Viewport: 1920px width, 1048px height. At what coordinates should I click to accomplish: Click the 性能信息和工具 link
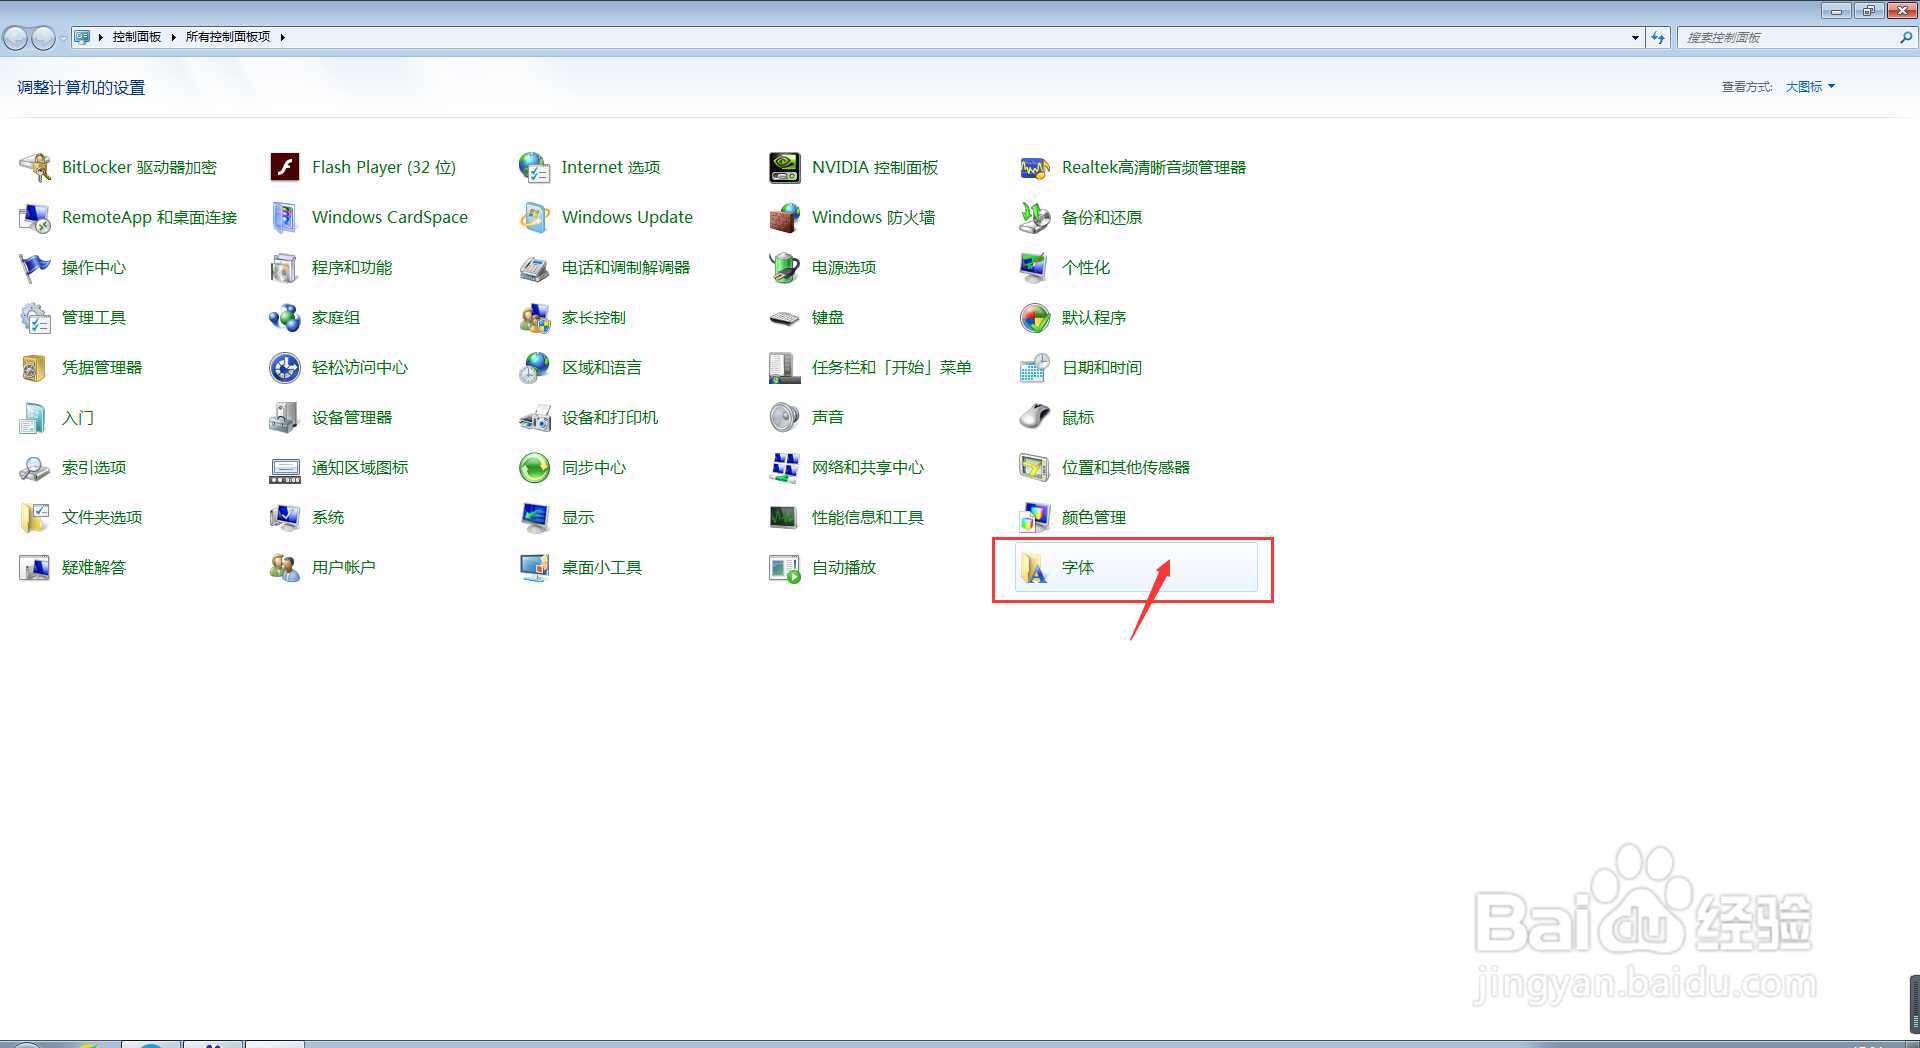pyautogui.click(x=868, y=517)
